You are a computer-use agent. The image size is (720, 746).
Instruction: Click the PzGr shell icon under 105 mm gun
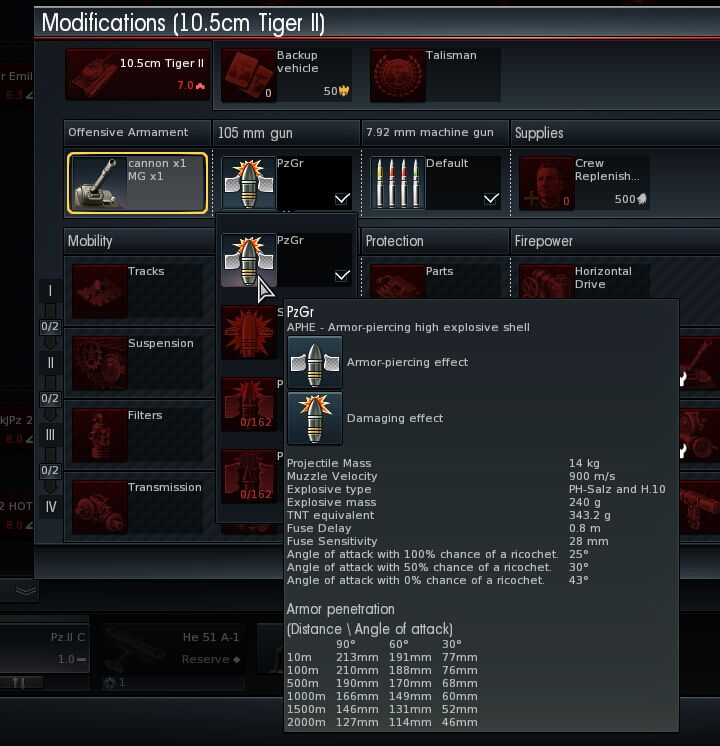[x=249, y=183]
